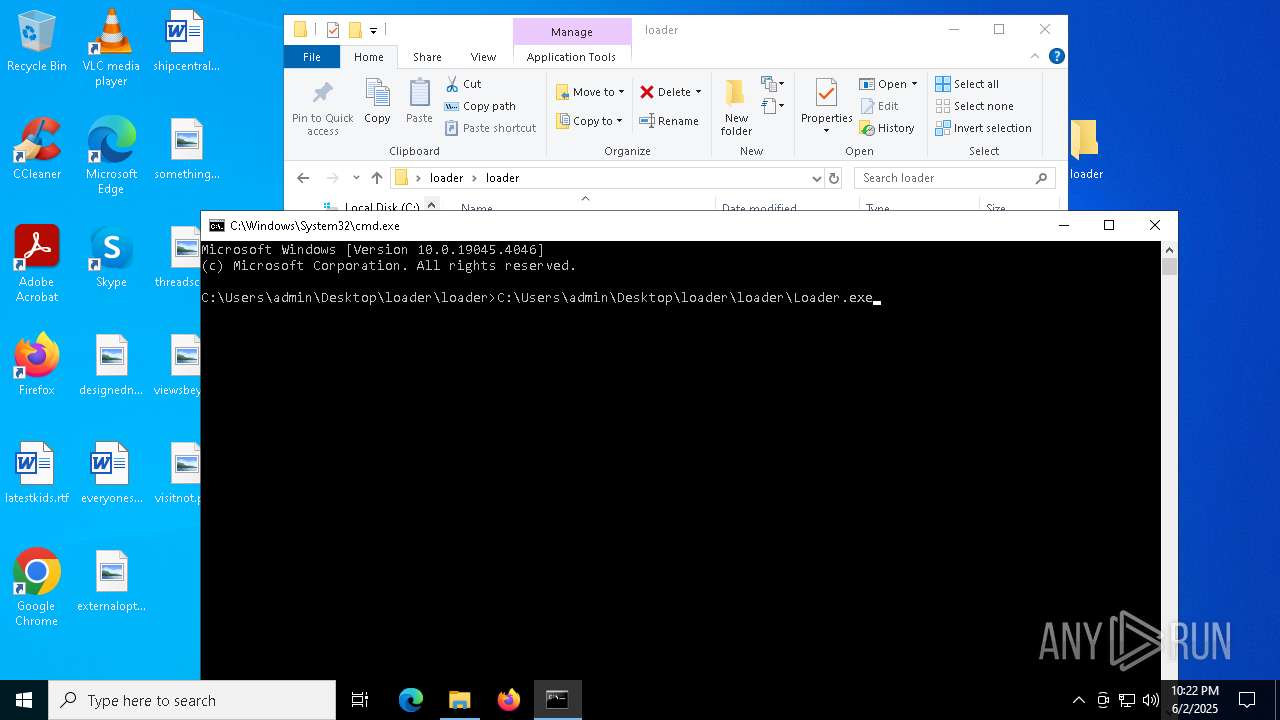Launch Firefox desktop shortcut
Image resolution: width=1280 pixels, height=720 pixels.
pos(37,365)
